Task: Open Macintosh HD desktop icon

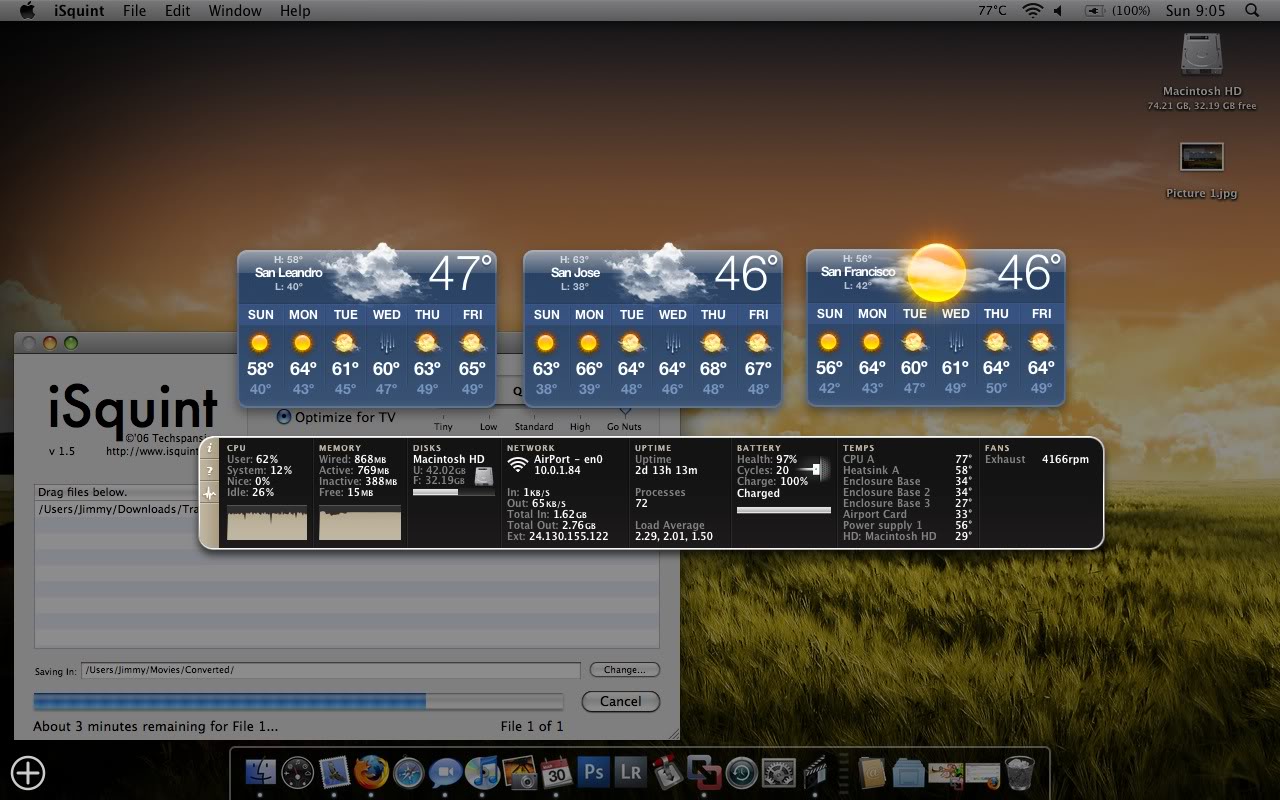Action: pos(1201,55)
